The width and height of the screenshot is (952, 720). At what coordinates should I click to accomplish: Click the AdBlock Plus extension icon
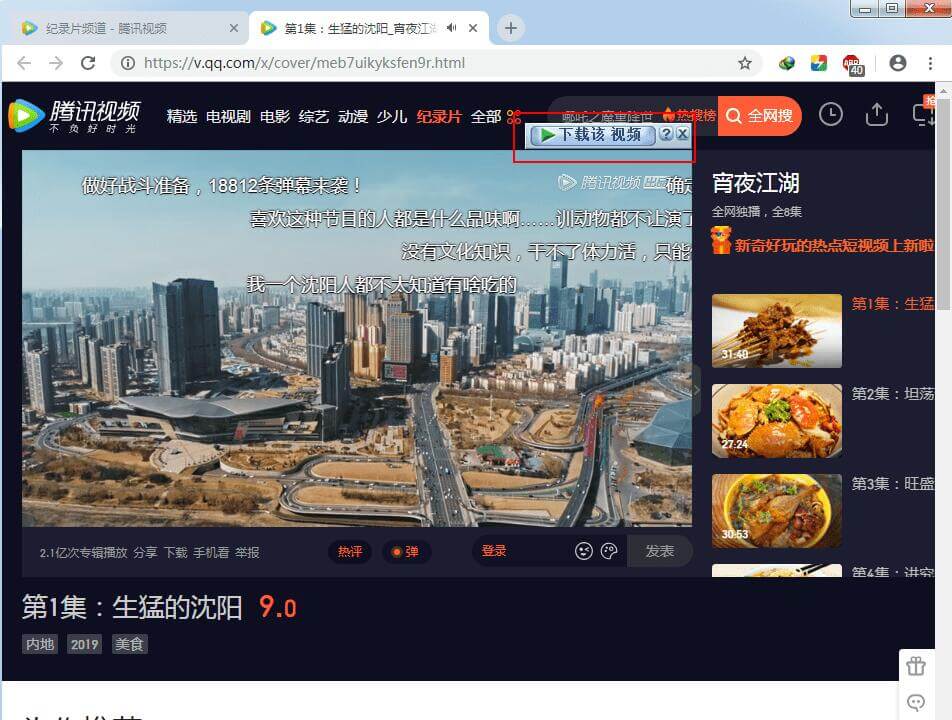tap(852, 64)
